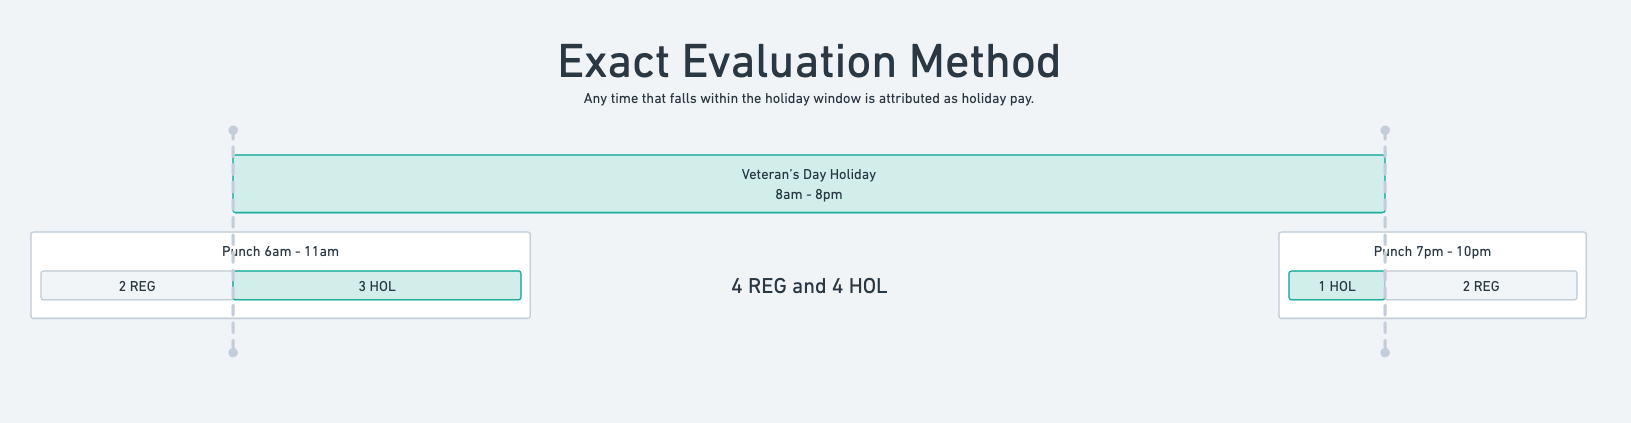Click the top dot of the 8am marker
The width and height of the screenshot is (1631, 423).
point(233,131)
